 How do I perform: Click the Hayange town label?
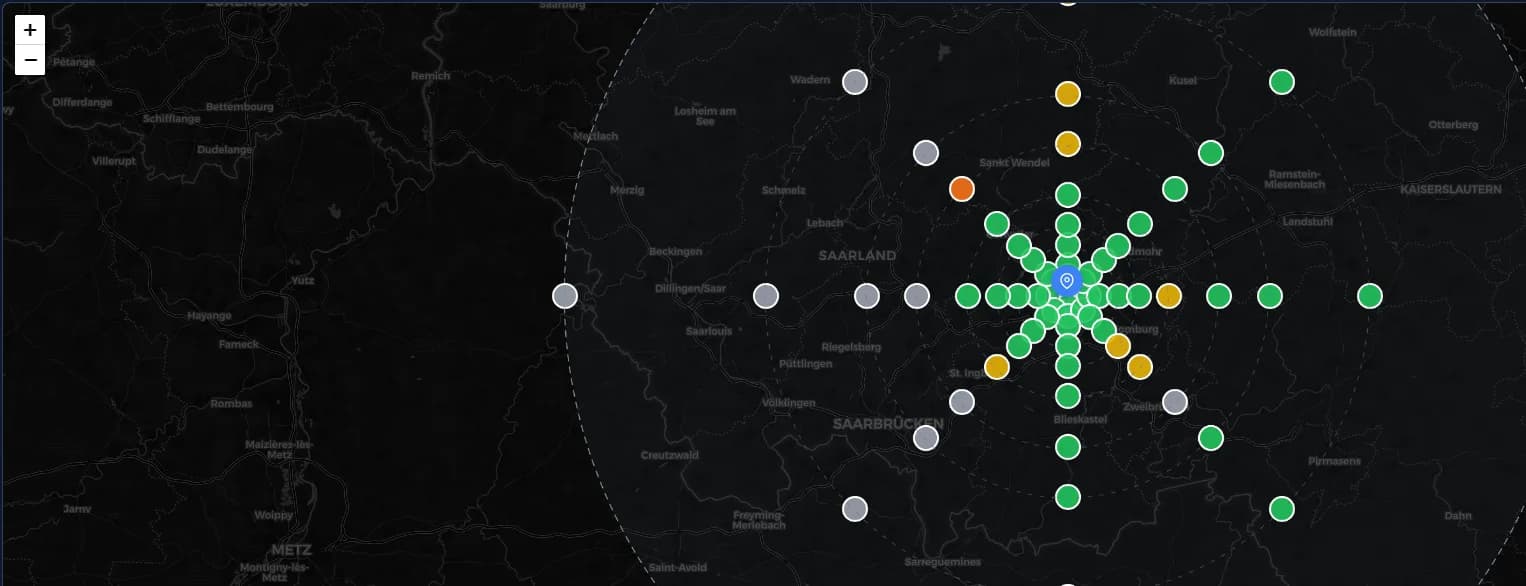[x=209, y=316]
